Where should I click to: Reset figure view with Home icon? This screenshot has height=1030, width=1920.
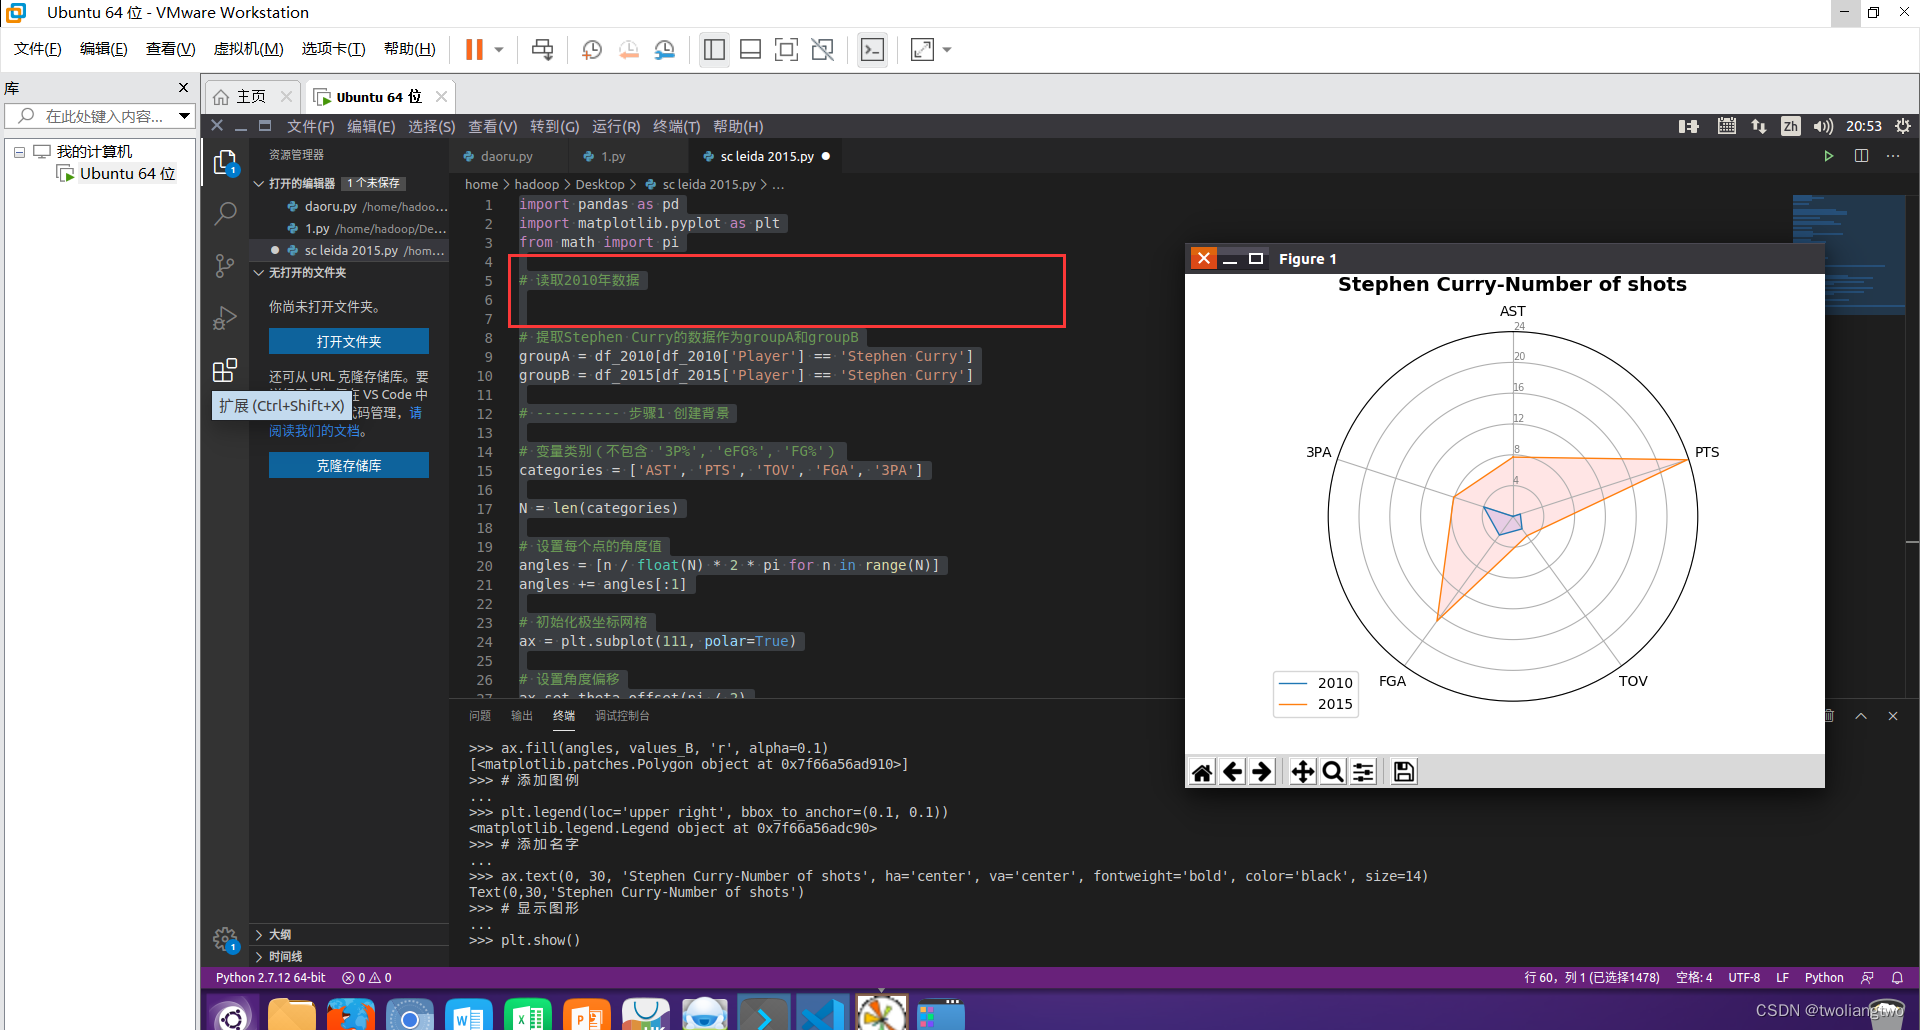click(1202, 772)
